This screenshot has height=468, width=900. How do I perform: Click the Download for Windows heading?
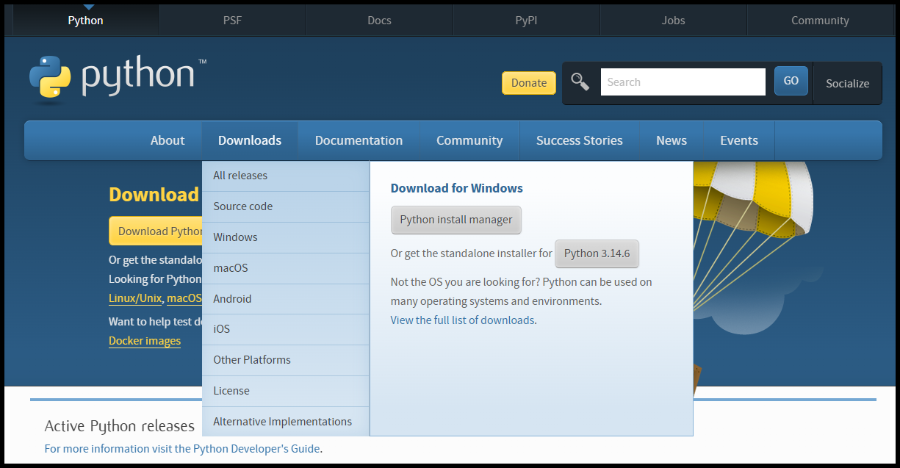(x=456, y=188)
